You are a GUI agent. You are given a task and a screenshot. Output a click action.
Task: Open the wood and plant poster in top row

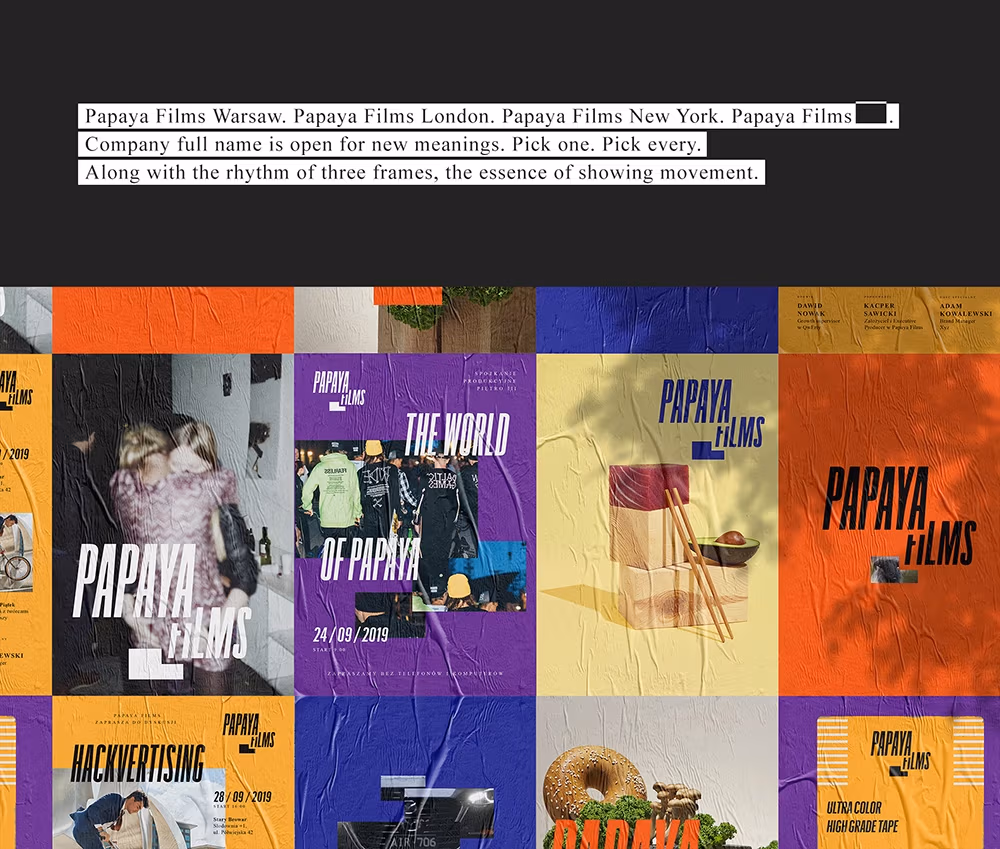pos(415,320)
